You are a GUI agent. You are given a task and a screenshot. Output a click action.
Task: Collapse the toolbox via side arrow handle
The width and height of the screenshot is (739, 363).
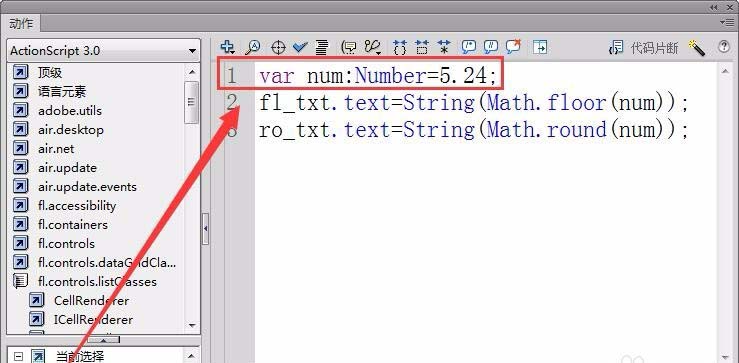pos(205,229)
